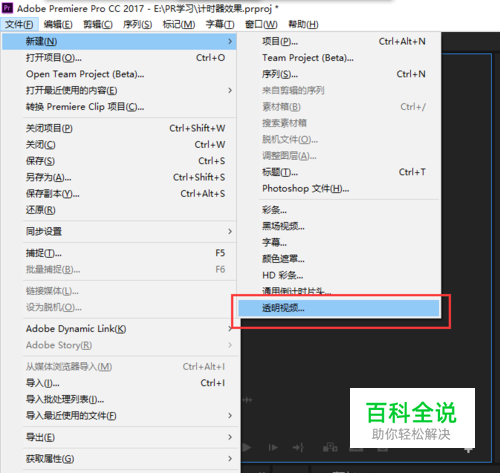Choose 导入批处理列表(I)... menu item
Image resolution: width=500 pixels, height=473 pixels.
pos(119,399)
